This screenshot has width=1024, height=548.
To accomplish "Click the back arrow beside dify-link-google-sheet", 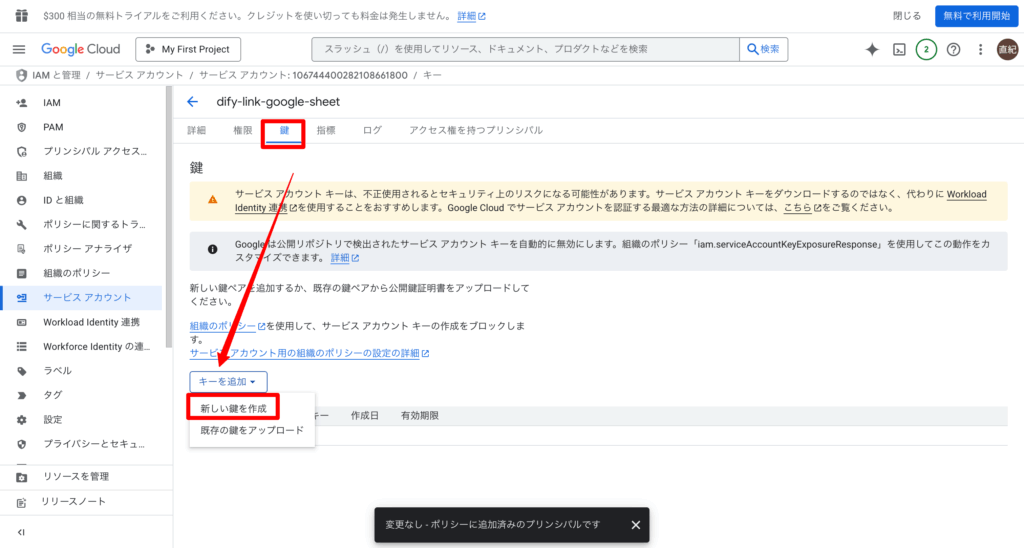I will (192, 102).
